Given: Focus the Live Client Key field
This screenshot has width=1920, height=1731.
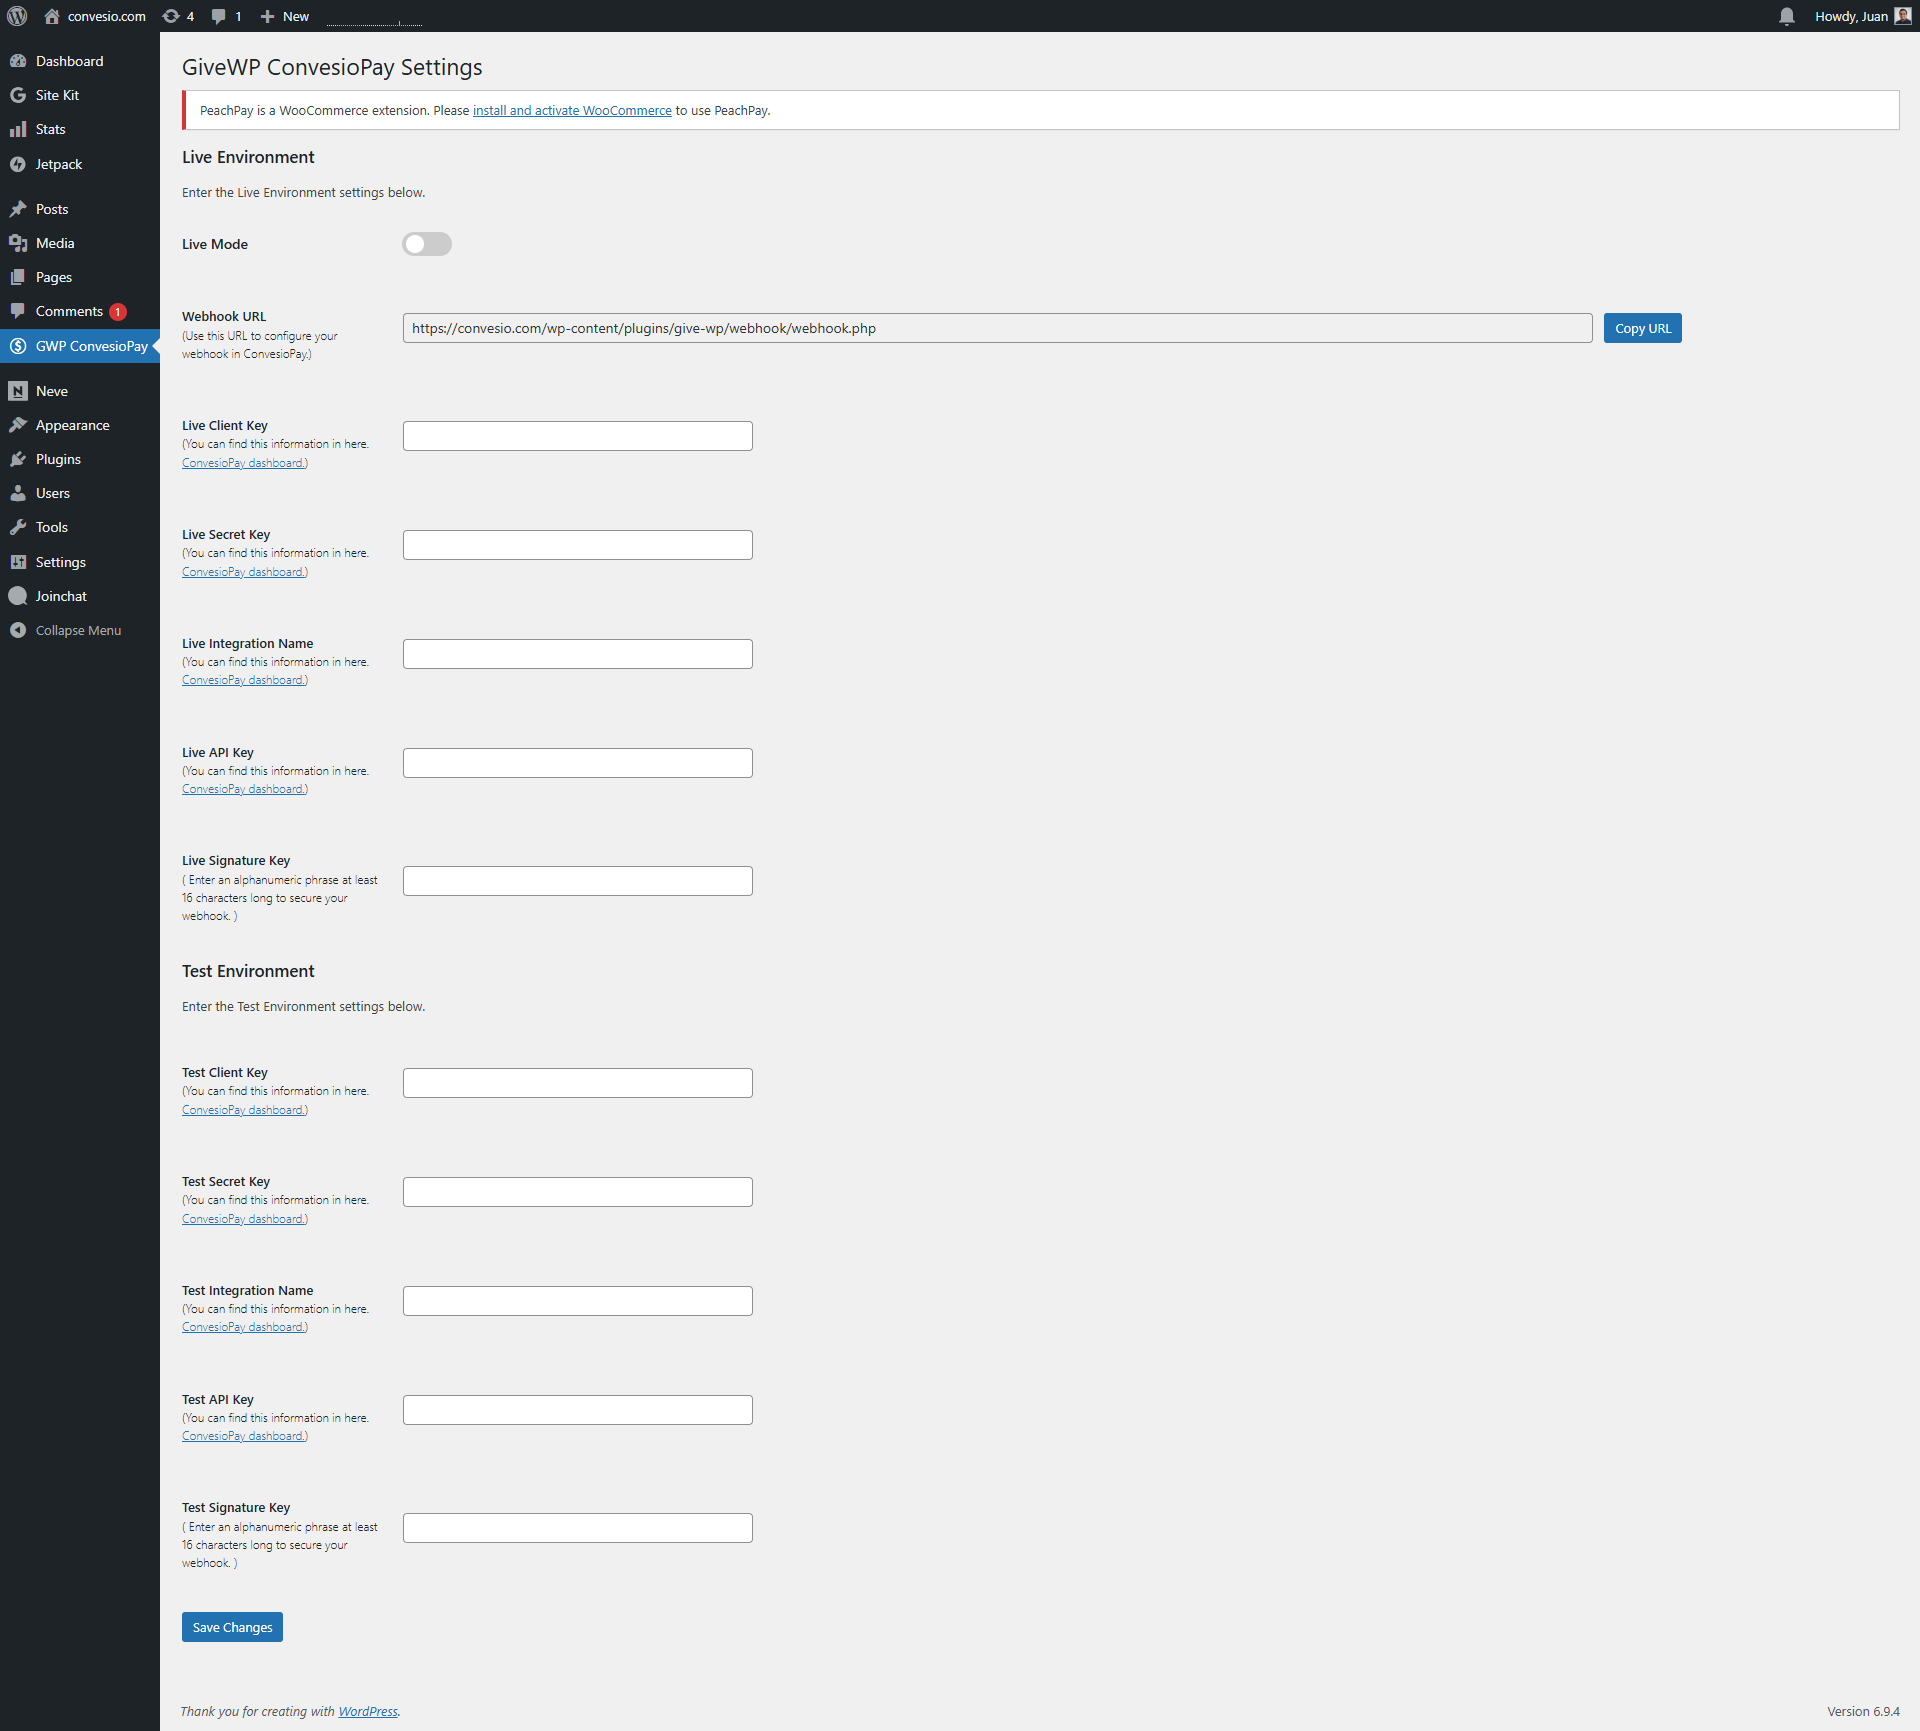Looking at the screenshot, I should [577, 436].
